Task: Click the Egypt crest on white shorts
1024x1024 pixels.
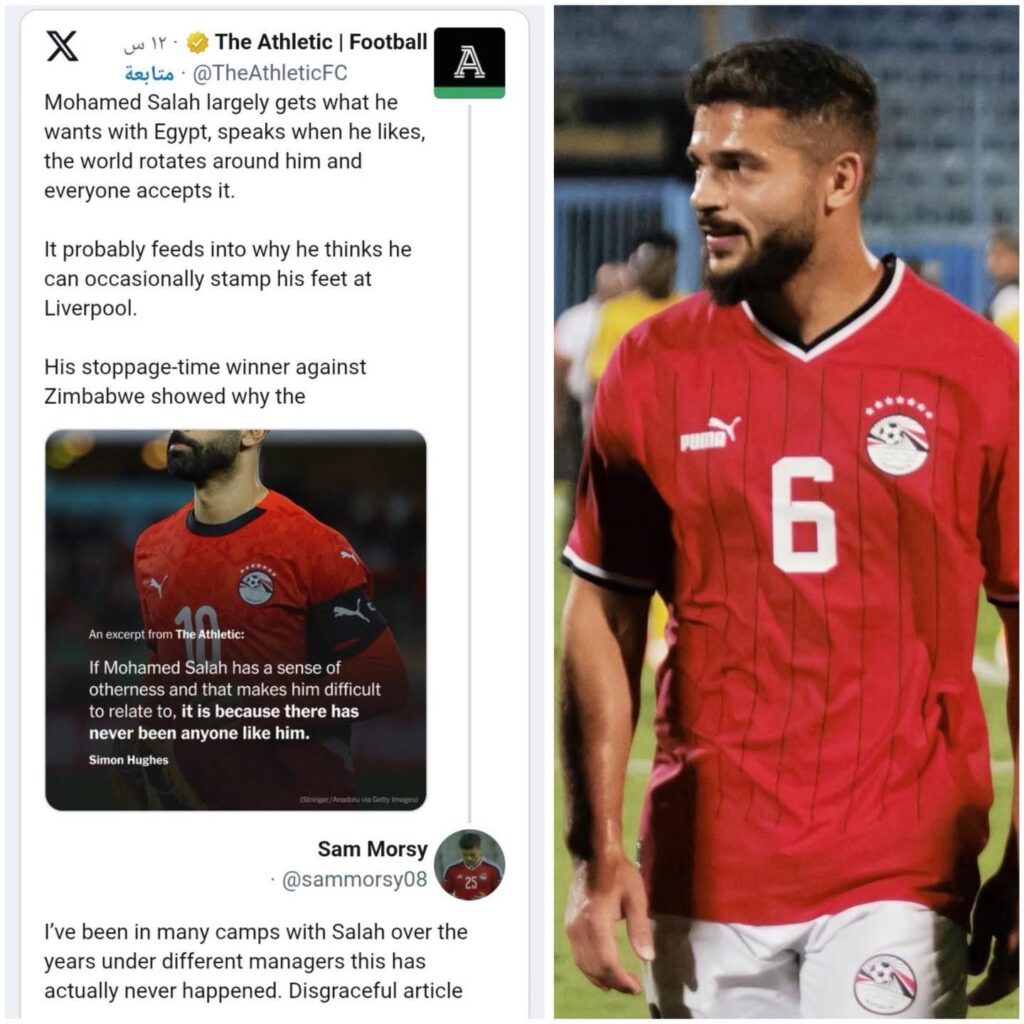Action: (x=886, y=984)
